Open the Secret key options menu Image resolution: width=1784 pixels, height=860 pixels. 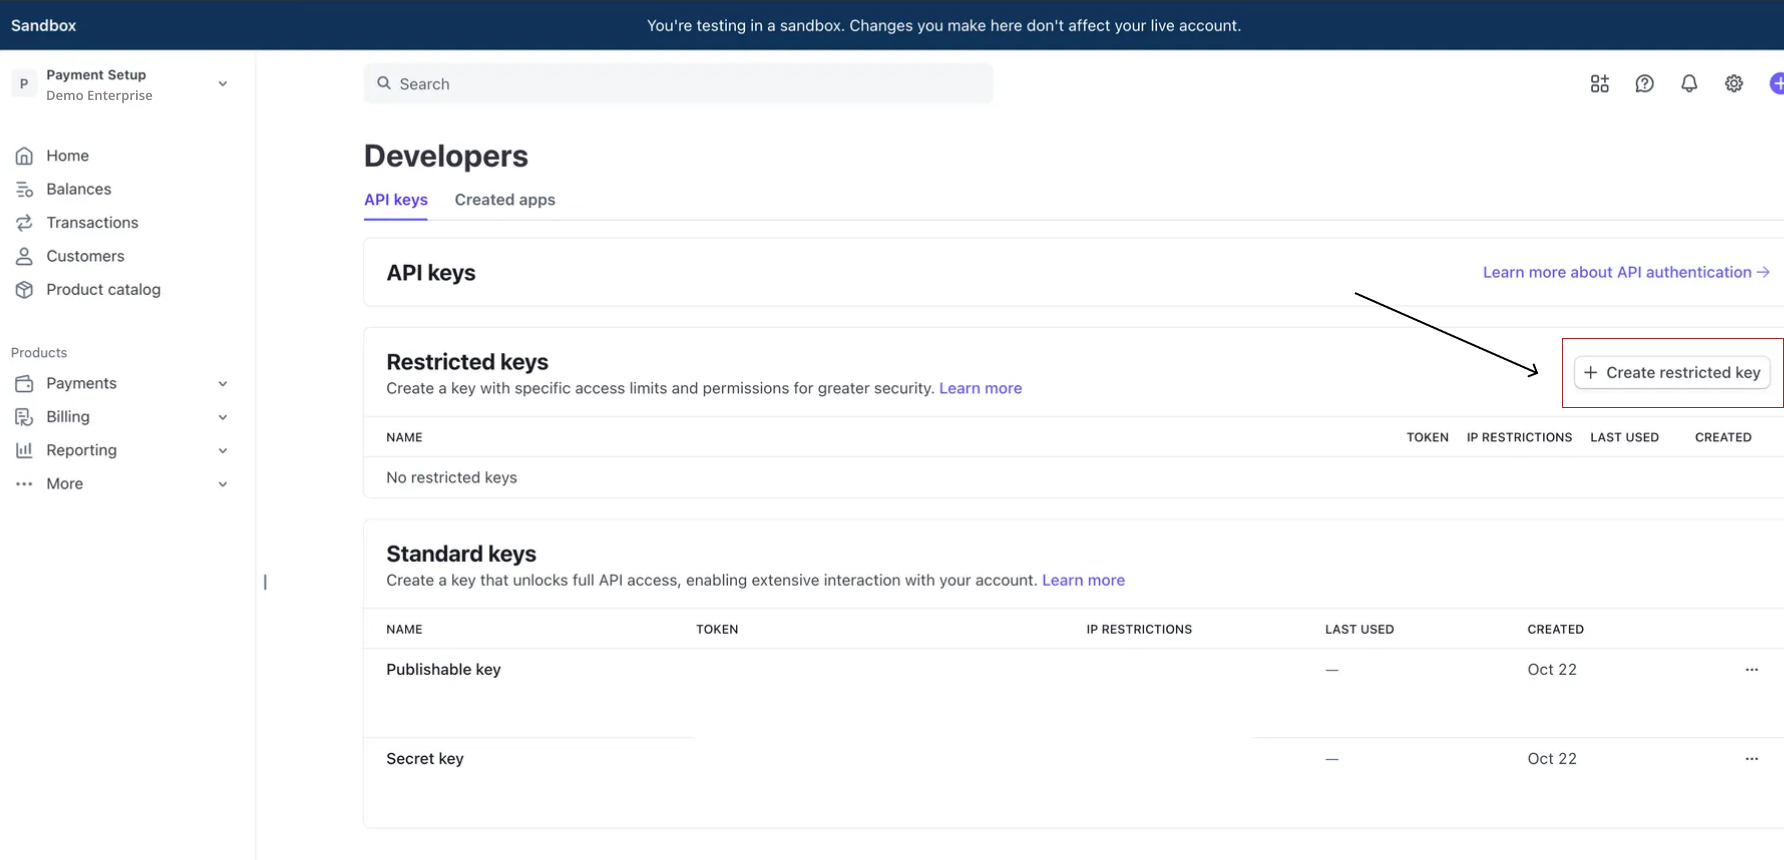coord(1751,759)
